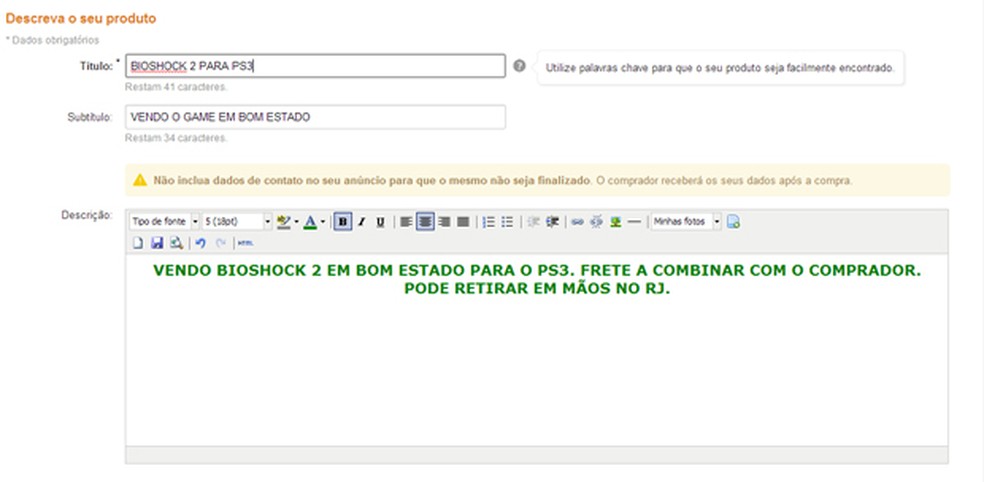
Task: Click the Subtítulo input field
Action: [x=315, y=117]
